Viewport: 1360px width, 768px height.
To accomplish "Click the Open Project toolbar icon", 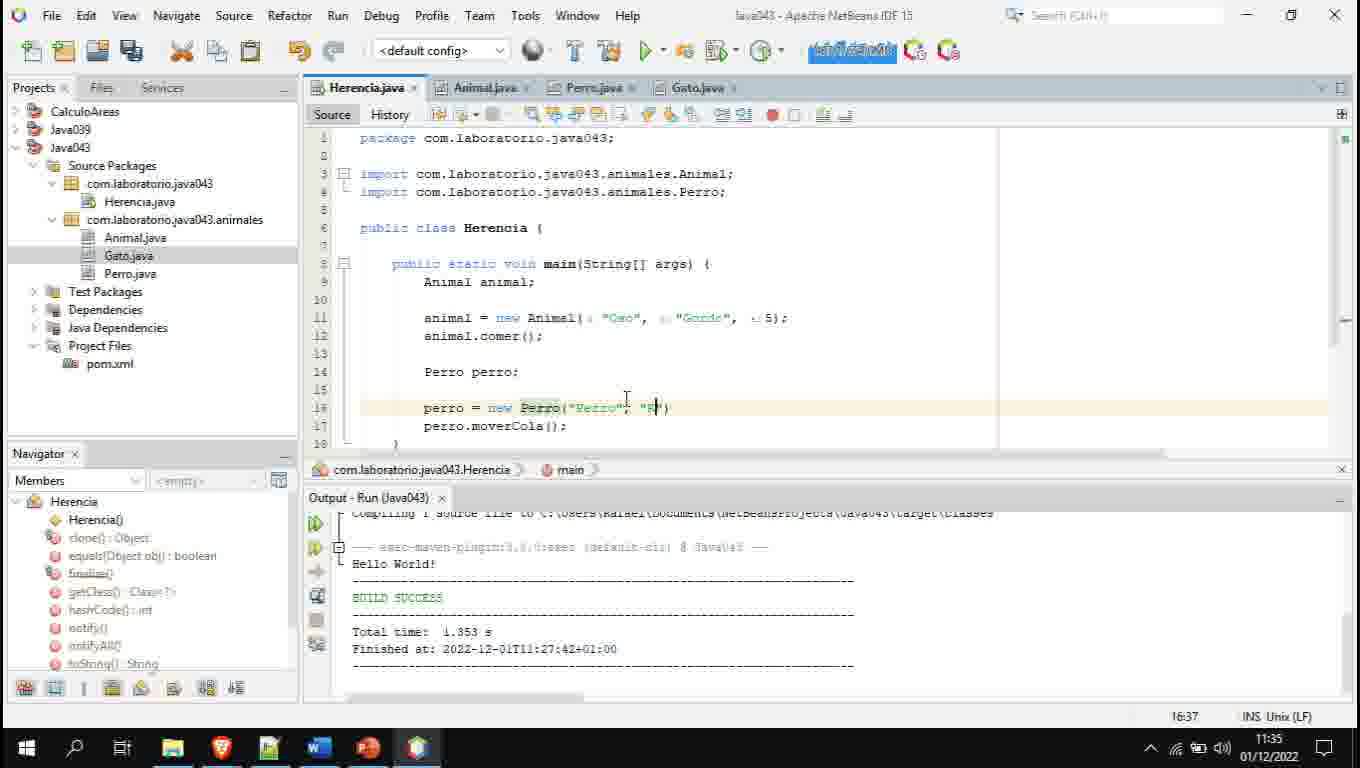I will (97, 51).
